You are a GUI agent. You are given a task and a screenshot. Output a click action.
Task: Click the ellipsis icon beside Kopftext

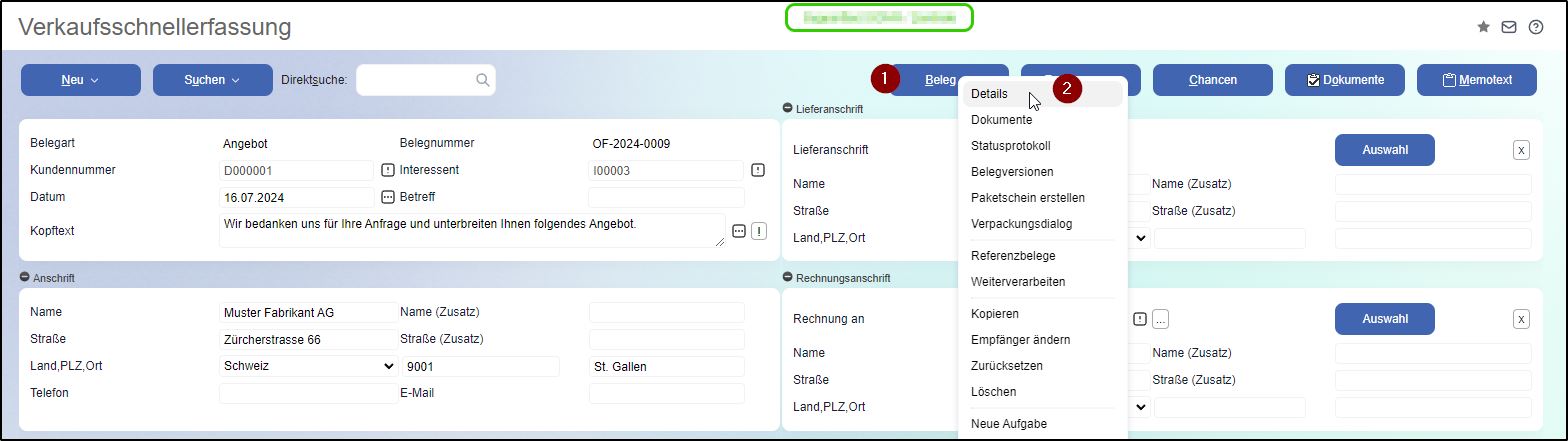pos(739,231)
